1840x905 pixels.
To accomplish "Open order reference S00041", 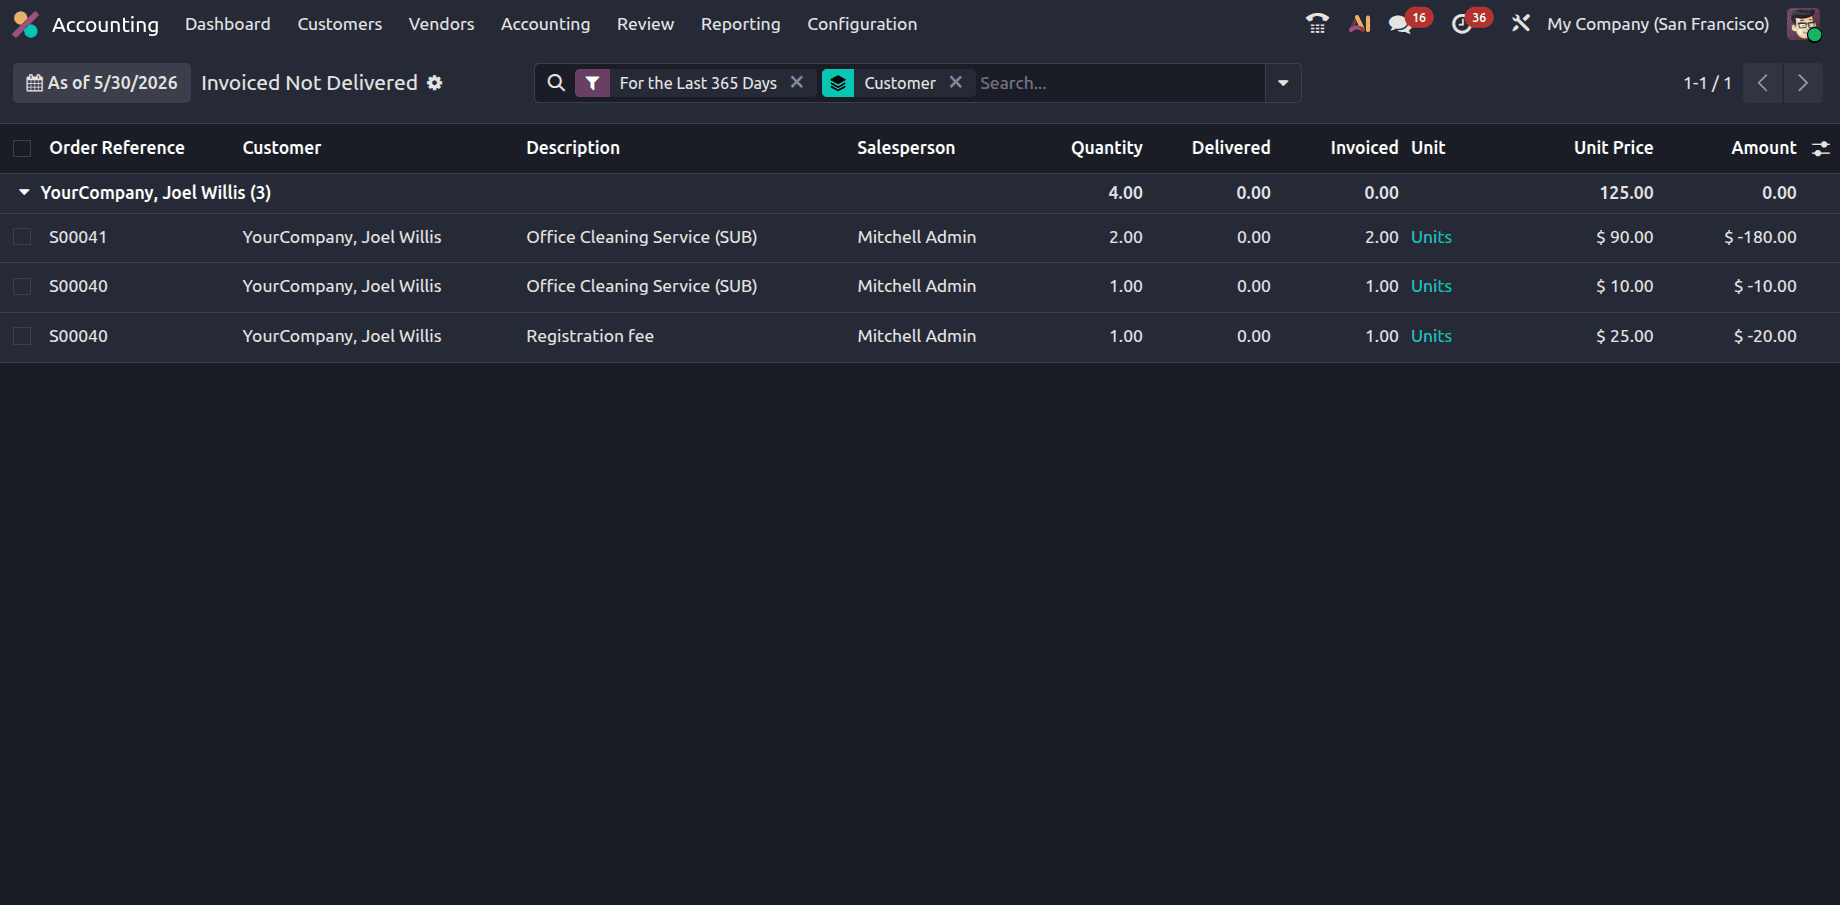I will click(x=78, y=237).
